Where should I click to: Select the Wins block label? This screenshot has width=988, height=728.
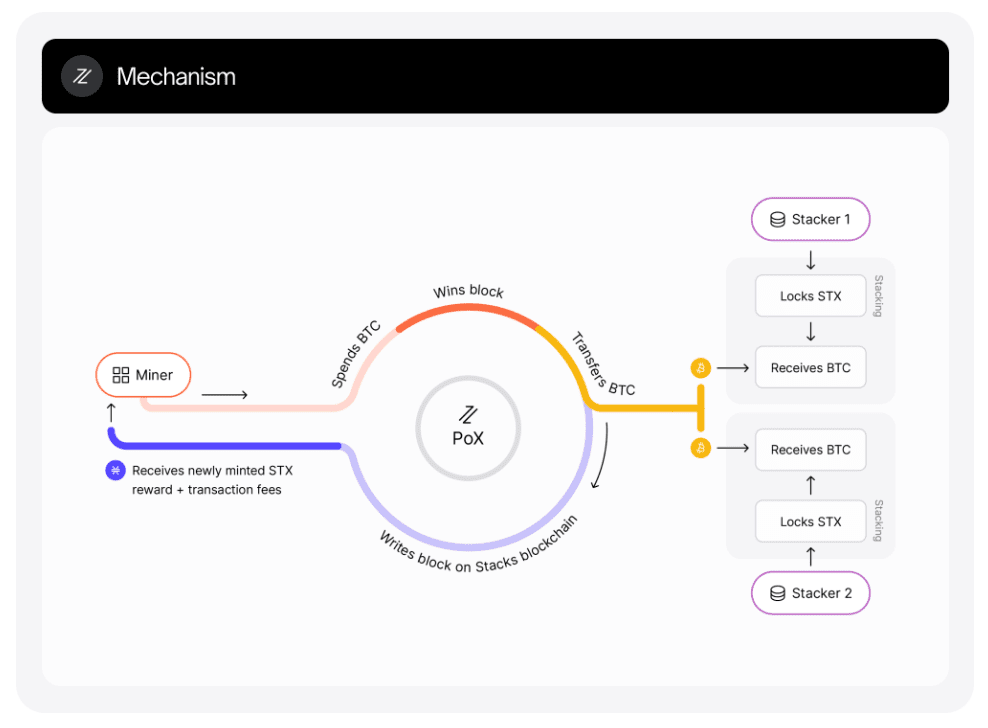click(468, 290)
